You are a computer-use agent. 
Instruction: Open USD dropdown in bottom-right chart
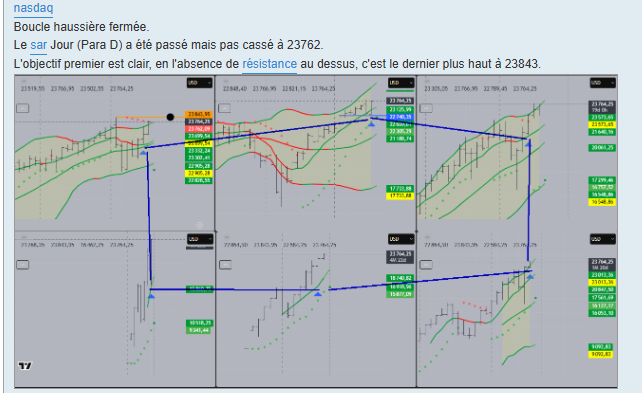pos(603,239)
